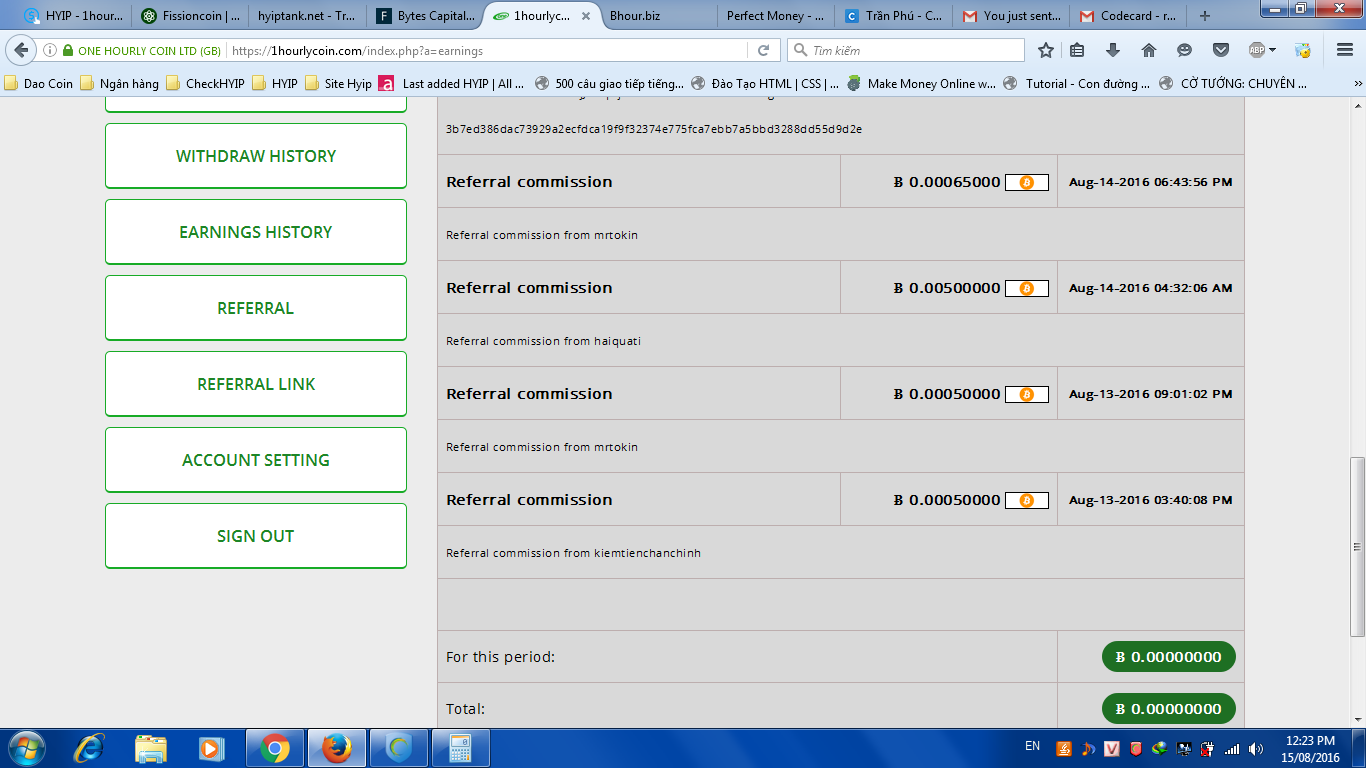
Task: Go back using Firefox's back arrow
Action: click(x=22, y=50)
